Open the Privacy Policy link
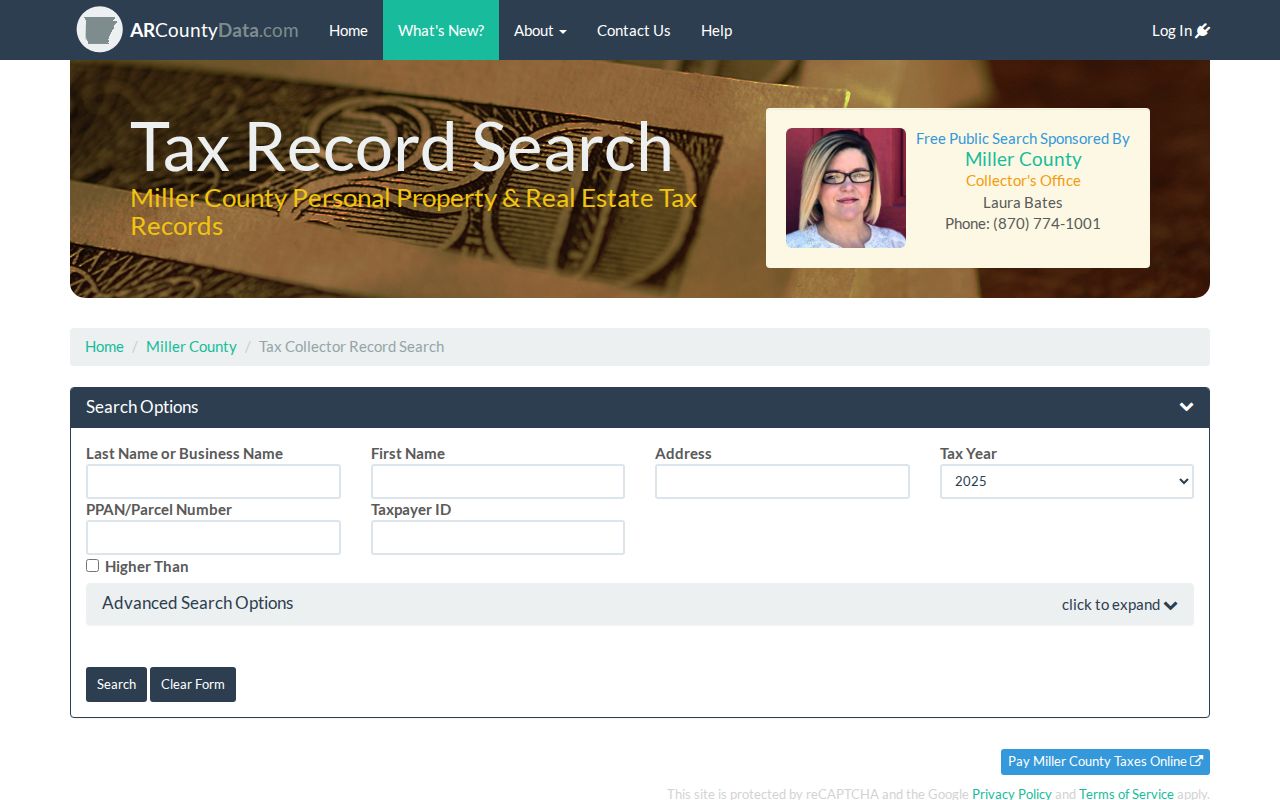The image size is (1280, 800). (x=1012, y=793)
